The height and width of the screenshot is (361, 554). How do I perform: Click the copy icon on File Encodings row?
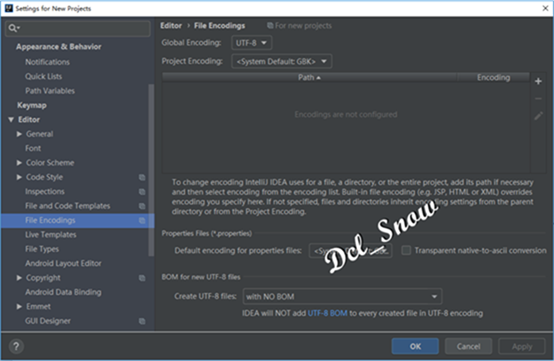[142, 220]
